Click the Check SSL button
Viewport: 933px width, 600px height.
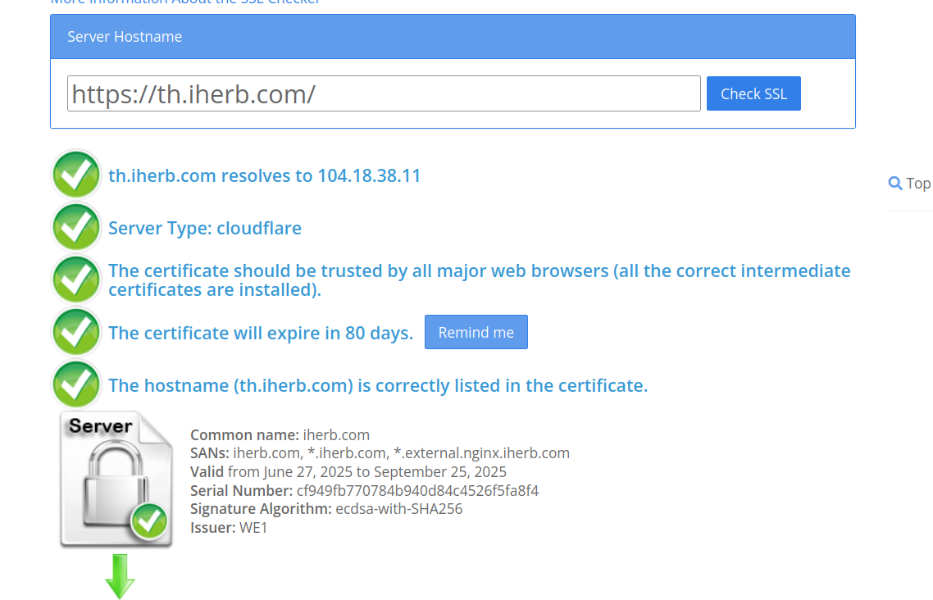coord(753,93)
